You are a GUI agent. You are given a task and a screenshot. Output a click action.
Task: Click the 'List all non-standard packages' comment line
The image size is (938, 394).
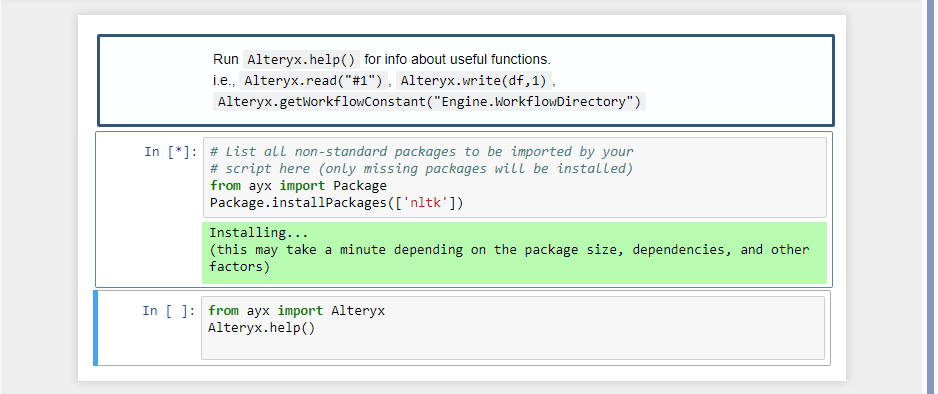[421, 152]
